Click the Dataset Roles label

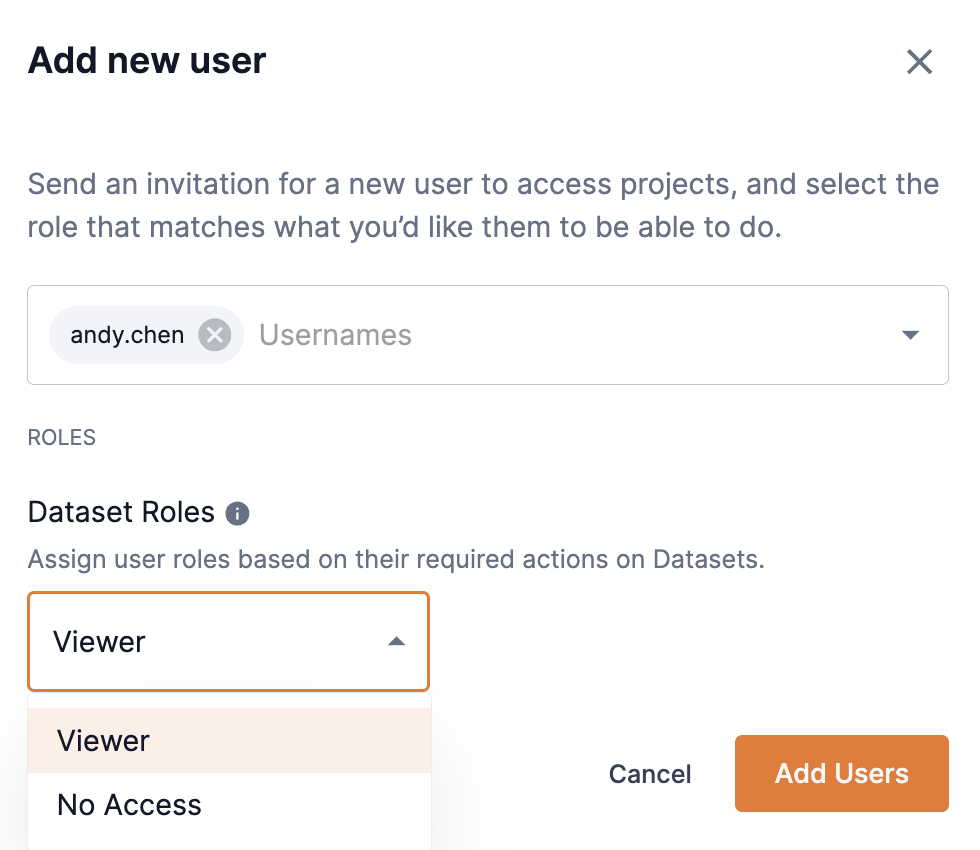121,512
